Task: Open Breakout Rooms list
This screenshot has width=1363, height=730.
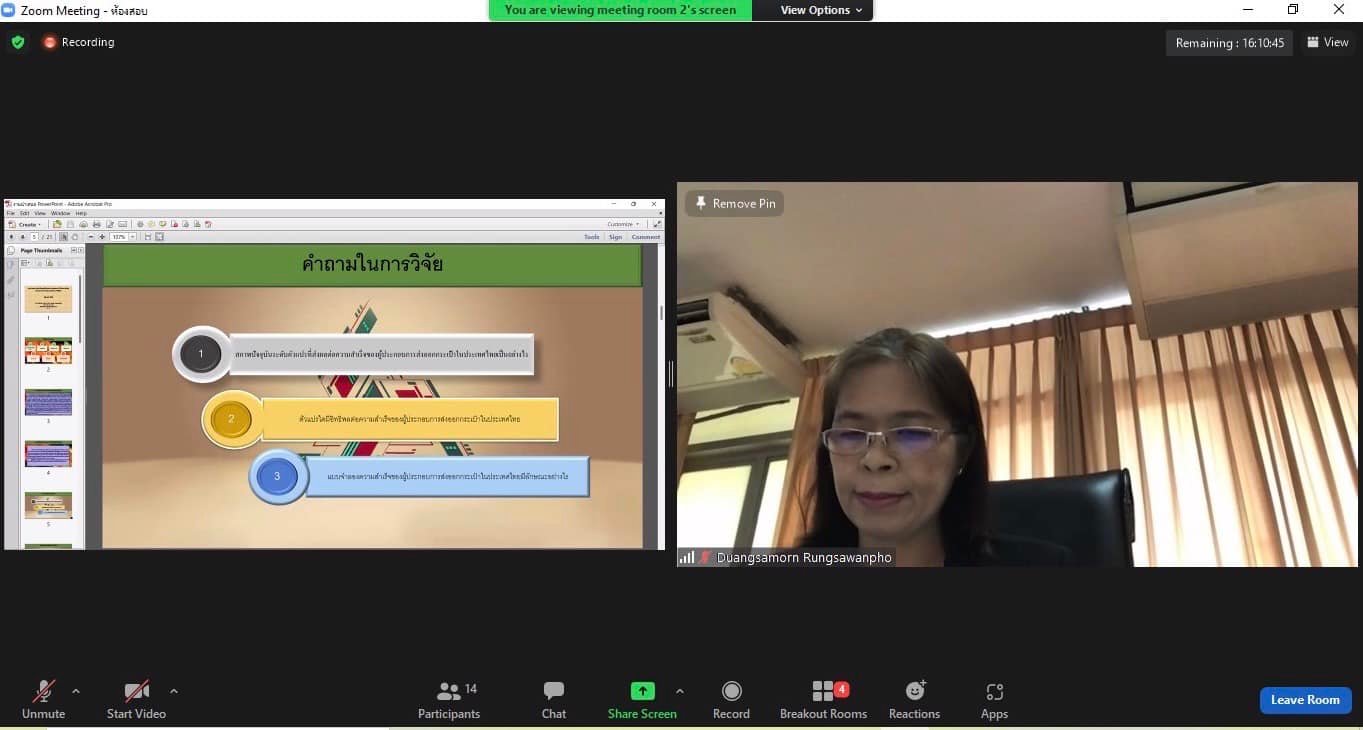Action: (823, 700)
